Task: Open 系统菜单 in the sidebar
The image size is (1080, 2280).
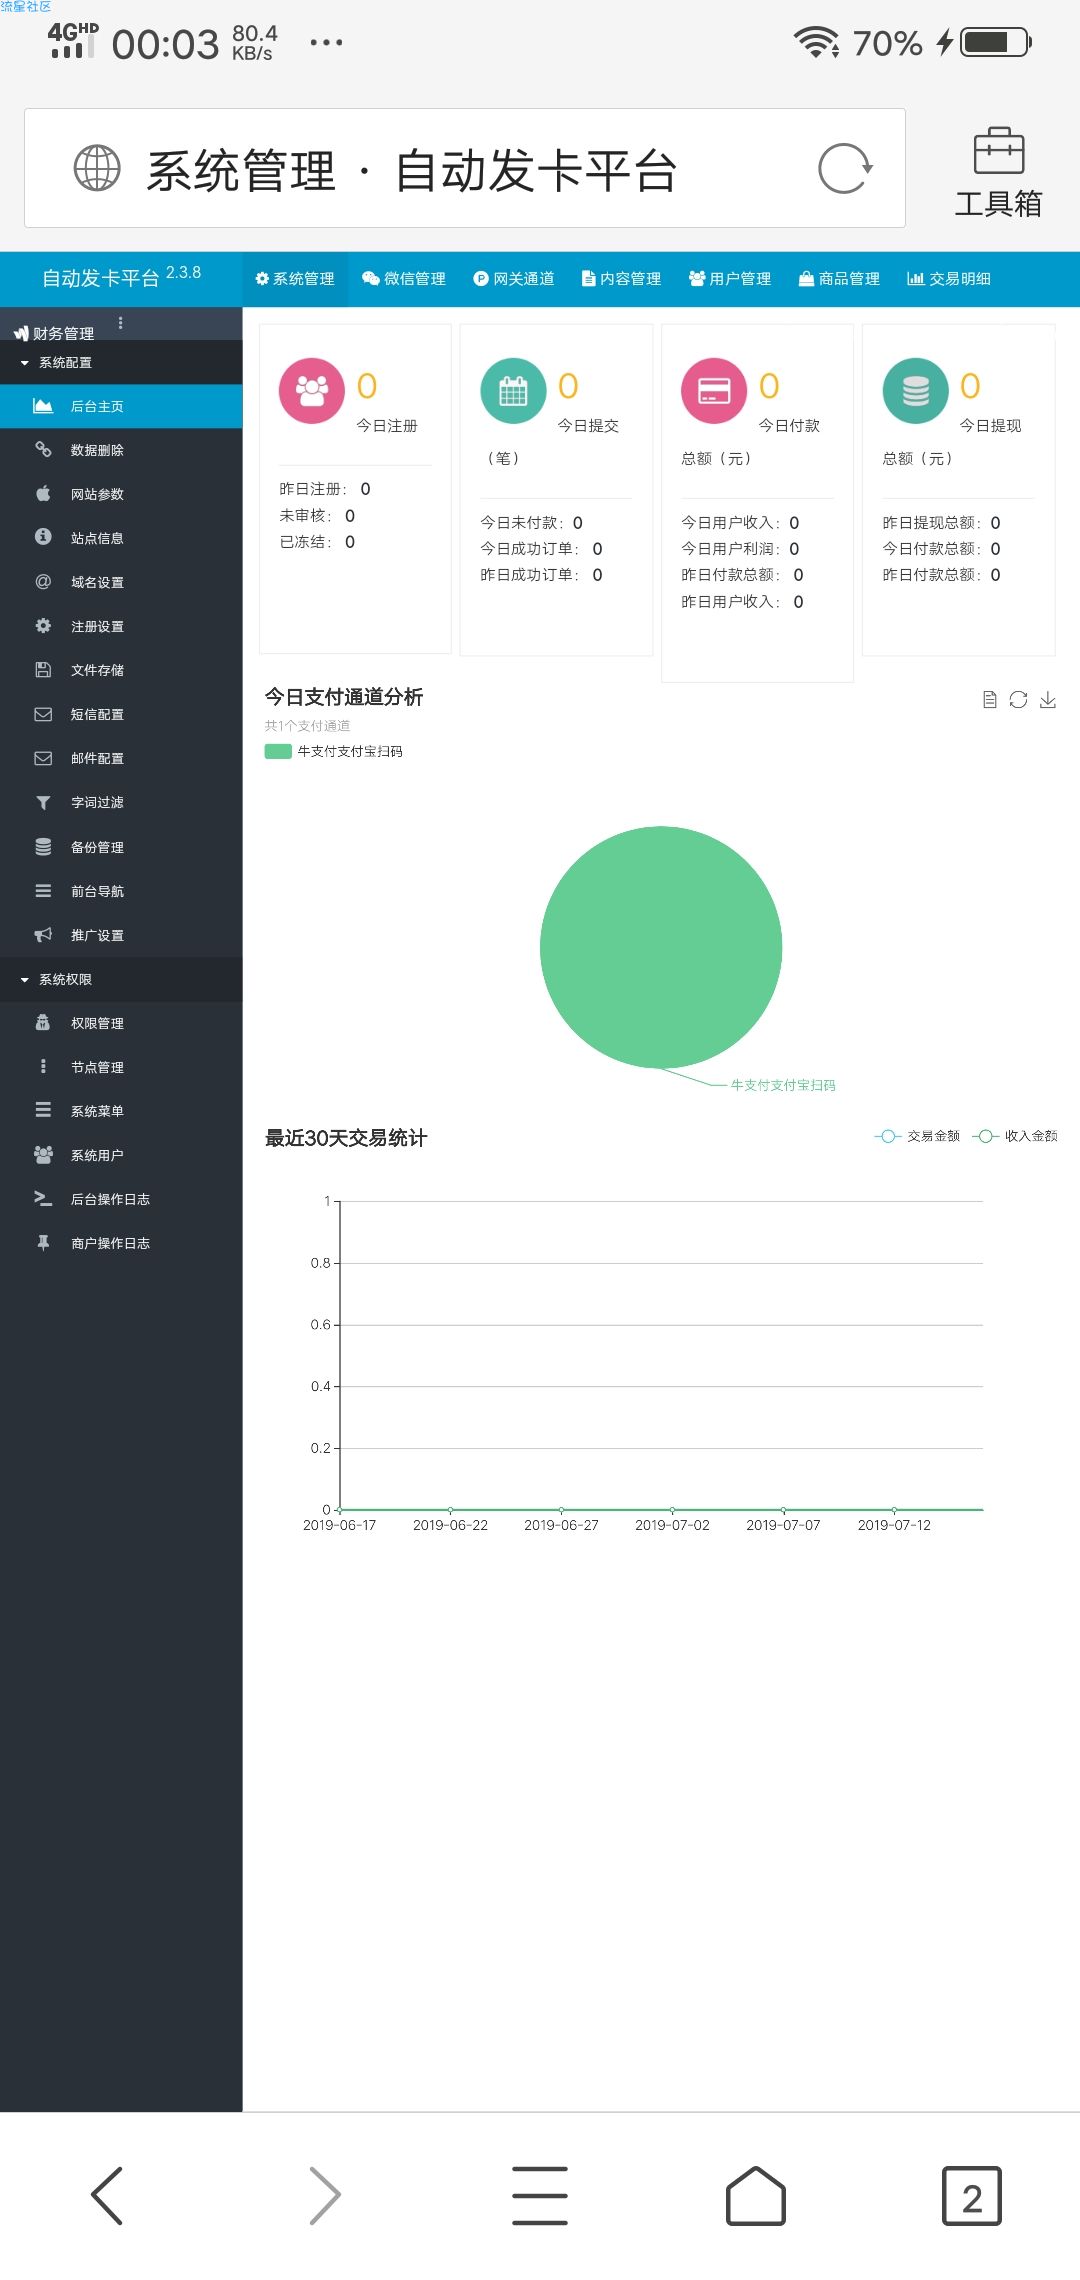Action: click(x=121, y=1111)
